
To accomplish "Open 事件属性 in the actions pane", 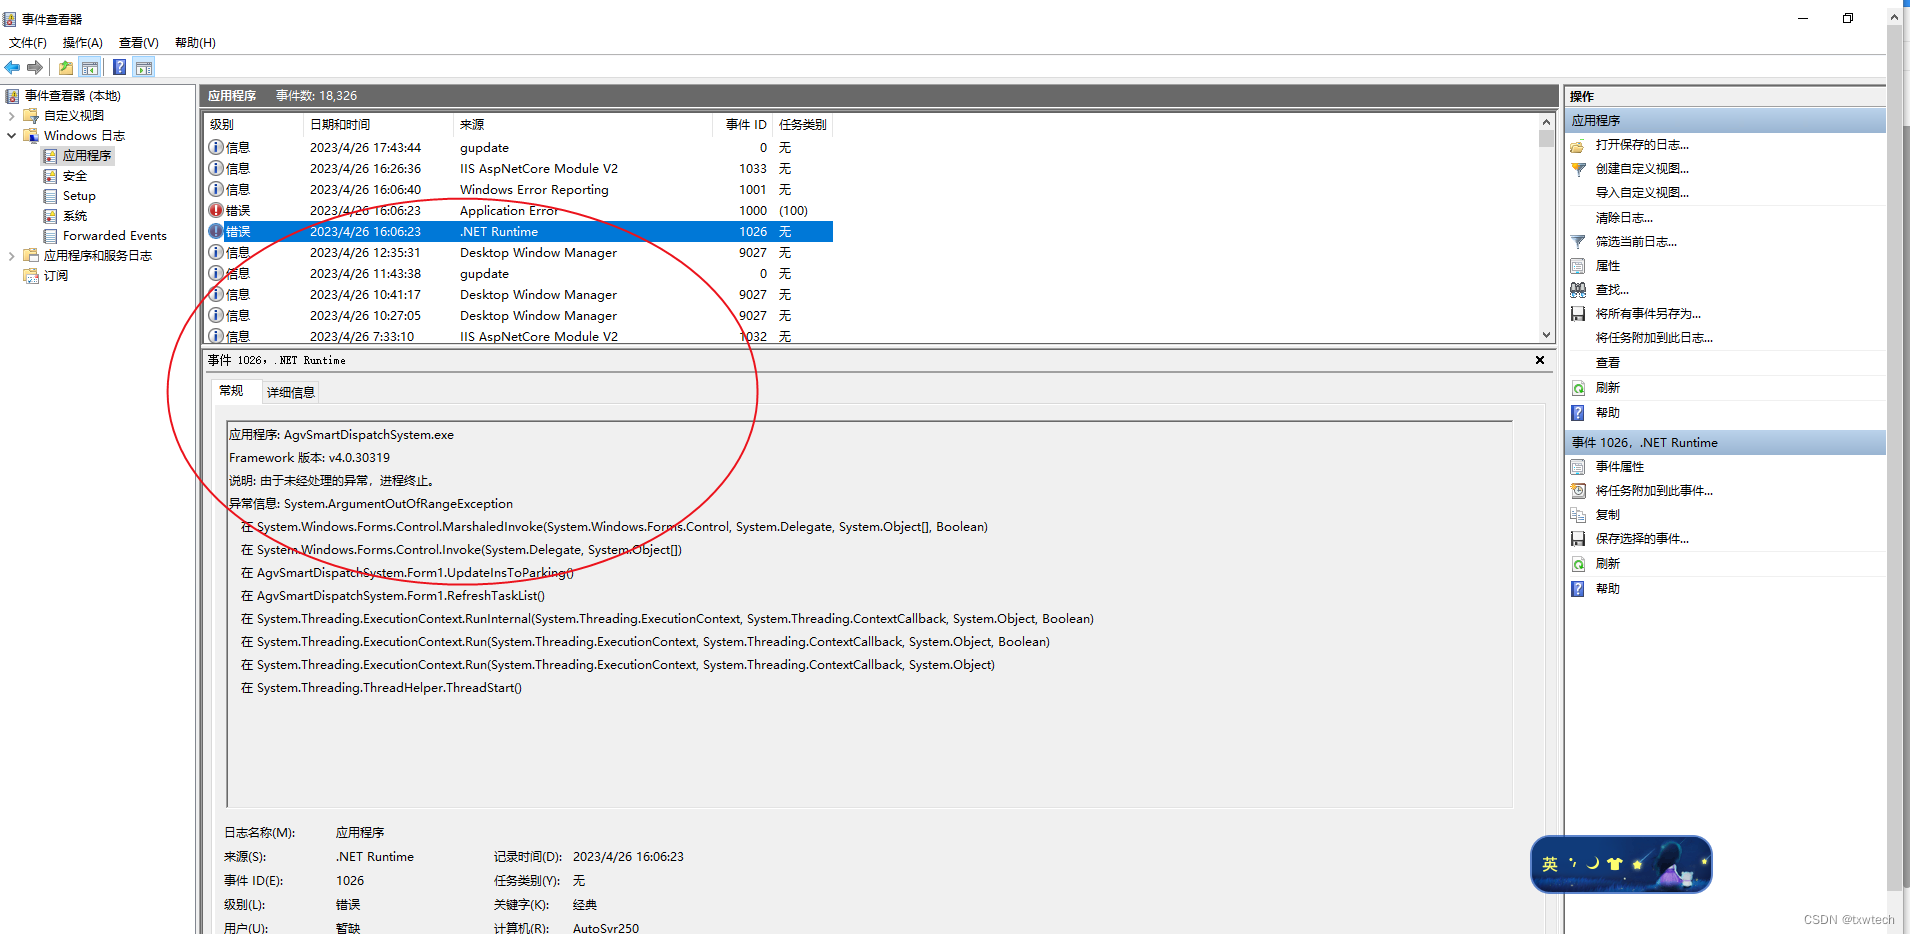I will [x=1619, y=467].
